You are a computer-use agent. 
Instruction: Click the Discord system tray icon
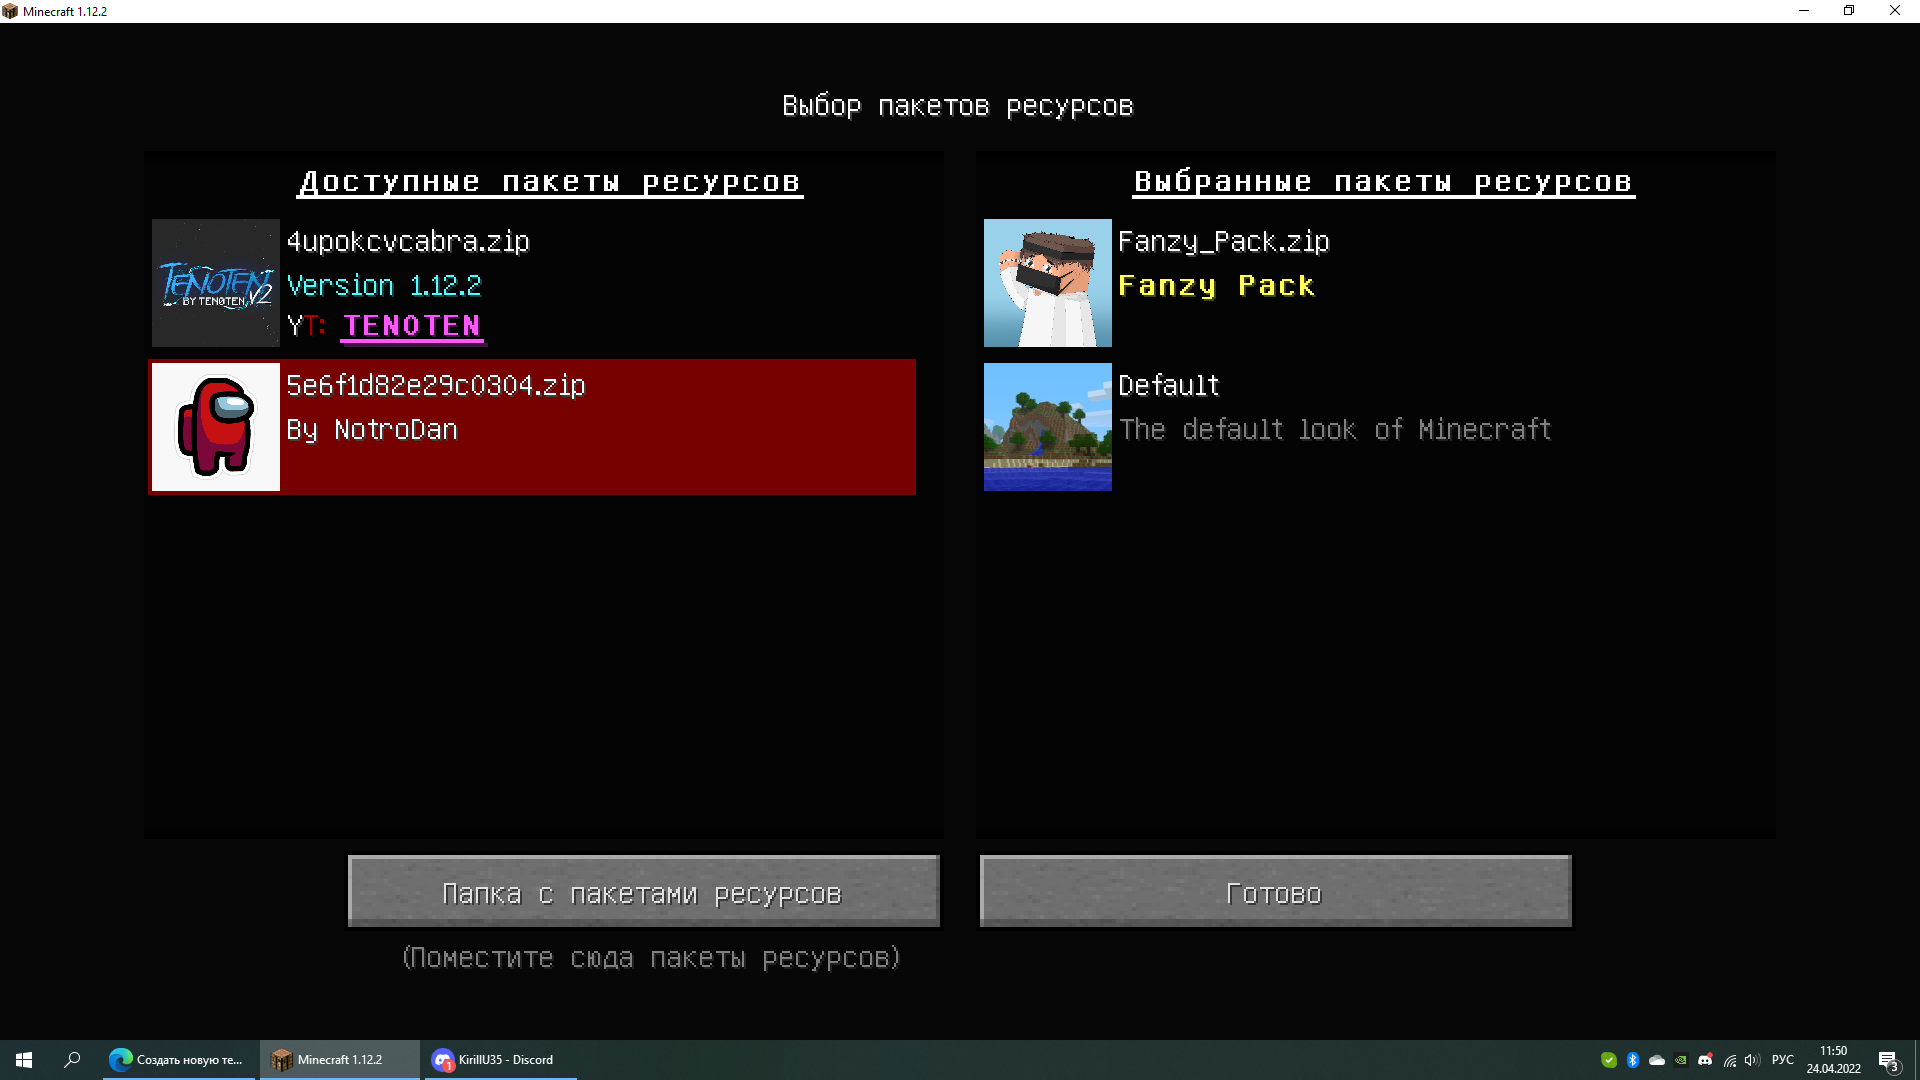1705,1060
